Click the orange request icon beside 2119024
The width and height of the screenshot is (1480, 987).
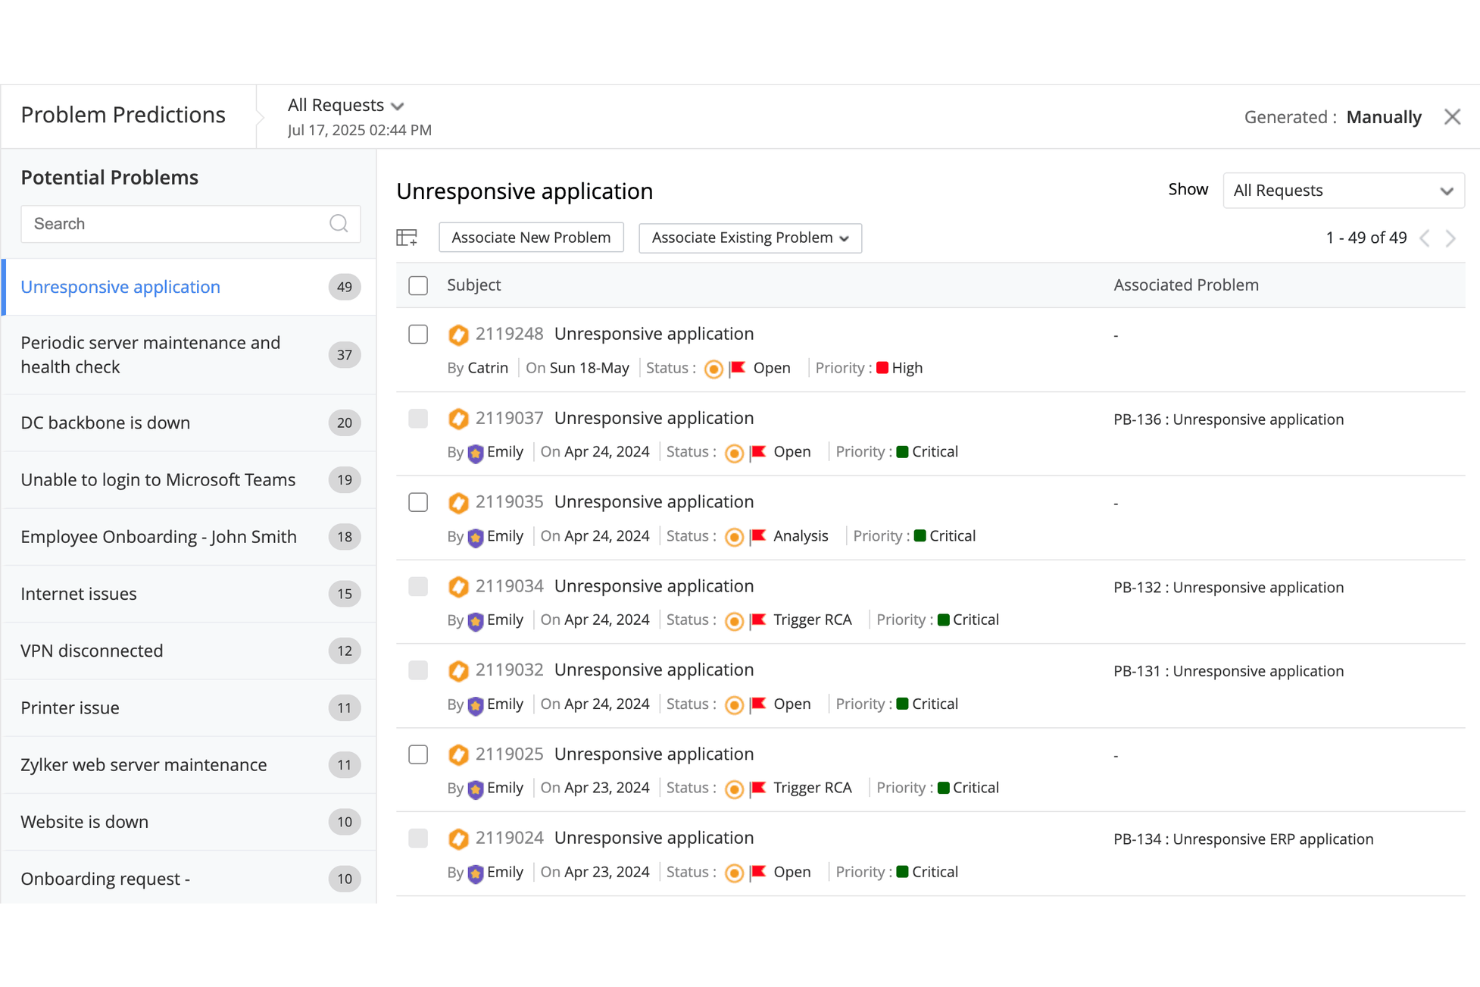coord(459,839)
